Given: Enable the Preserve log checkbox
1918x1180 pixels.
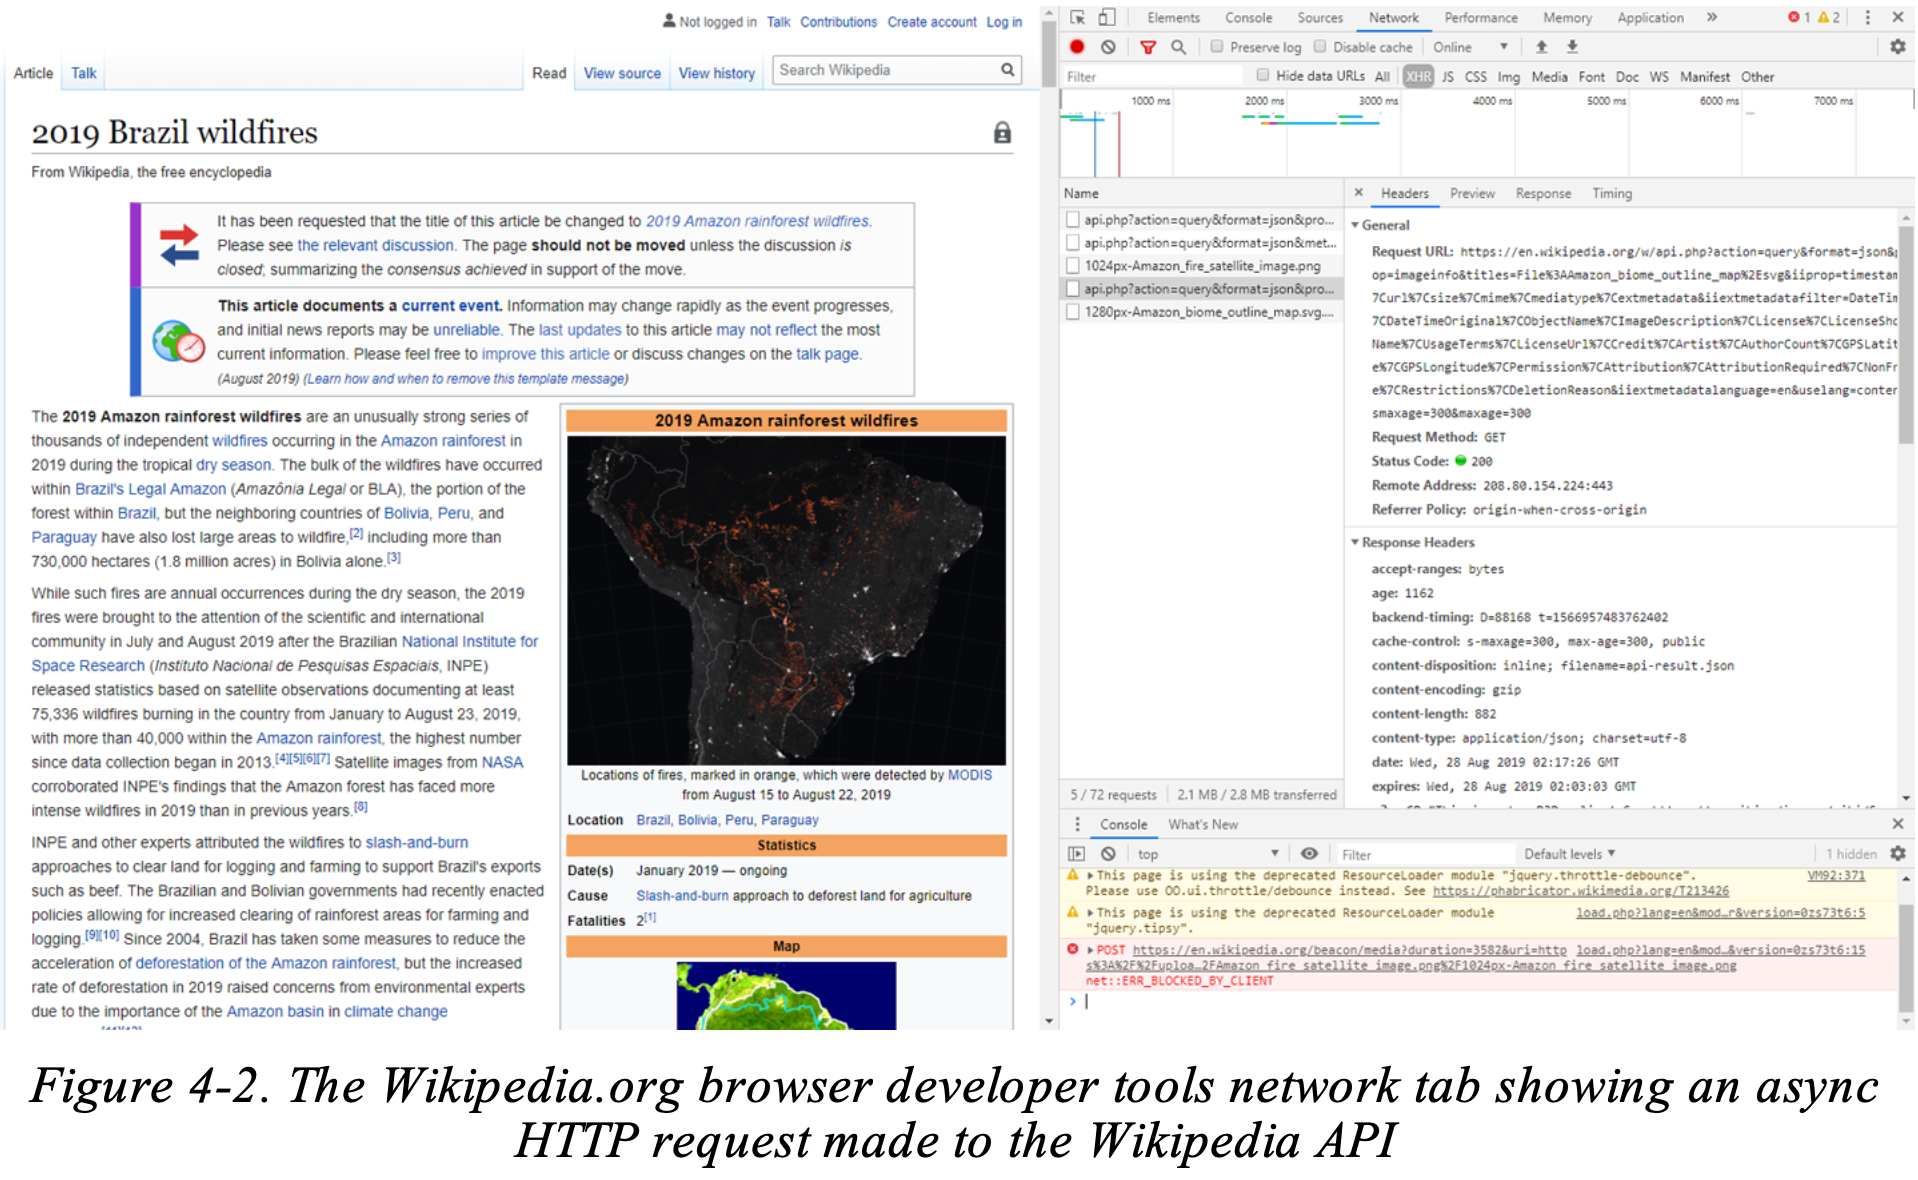Looking at the screenshot, I should [x=1217, y=46].
